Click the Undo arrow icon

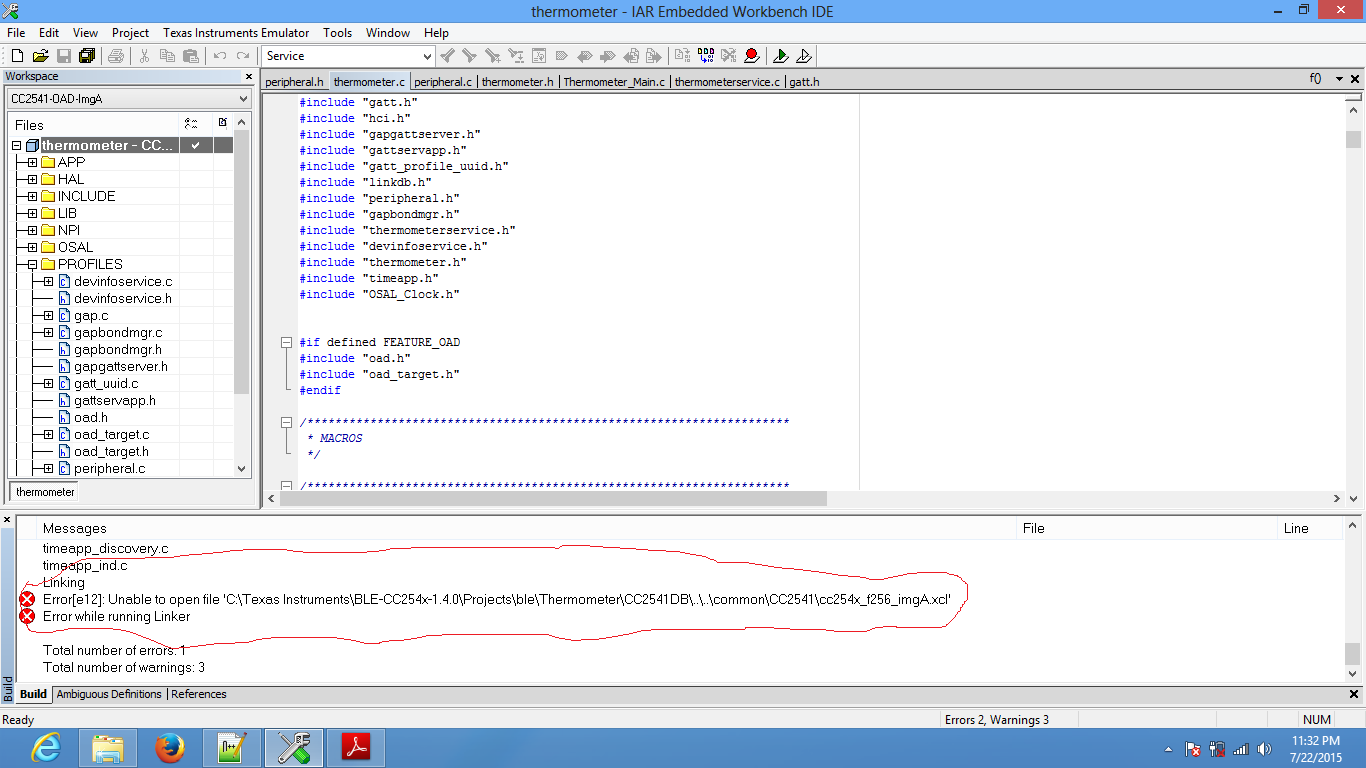coord(220,56)
